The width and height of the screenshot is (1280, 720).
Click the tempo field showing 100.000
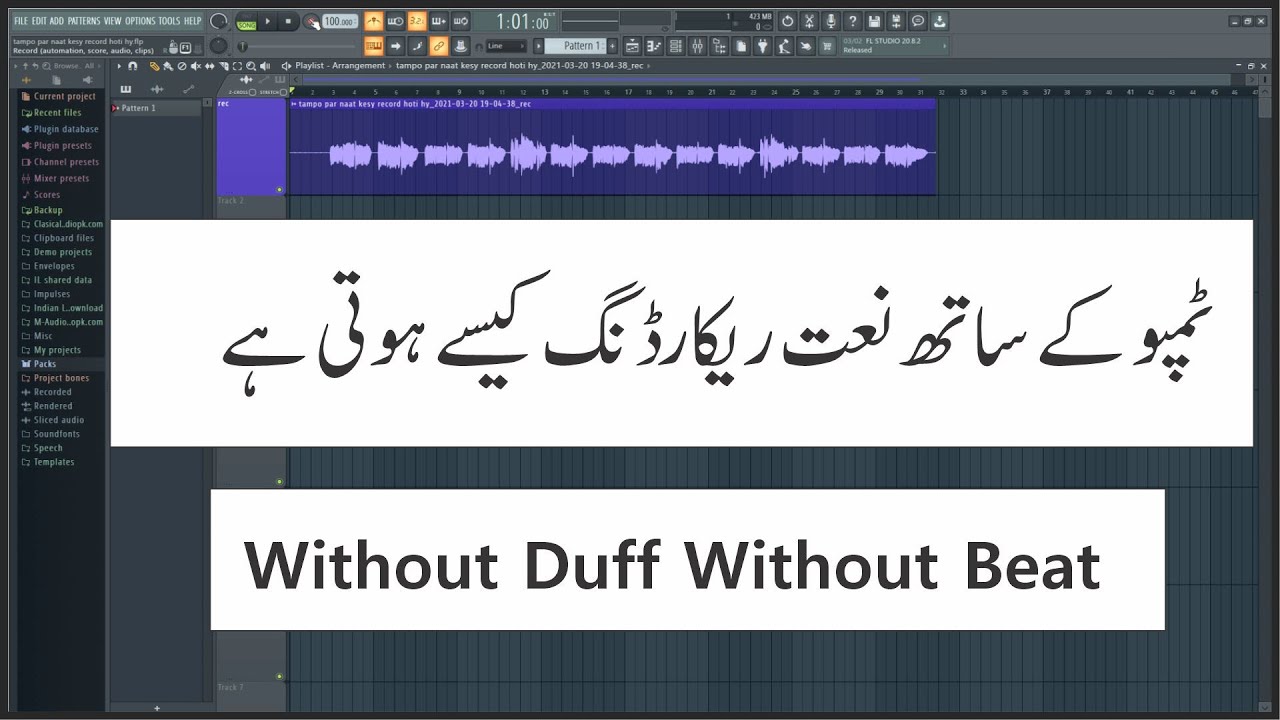(x=340, y=21)
